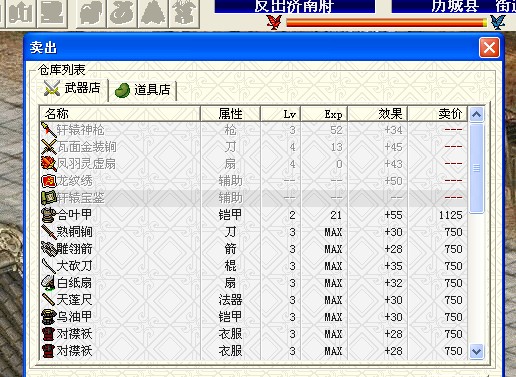Open the 武器店 tab

pos(73,89)
